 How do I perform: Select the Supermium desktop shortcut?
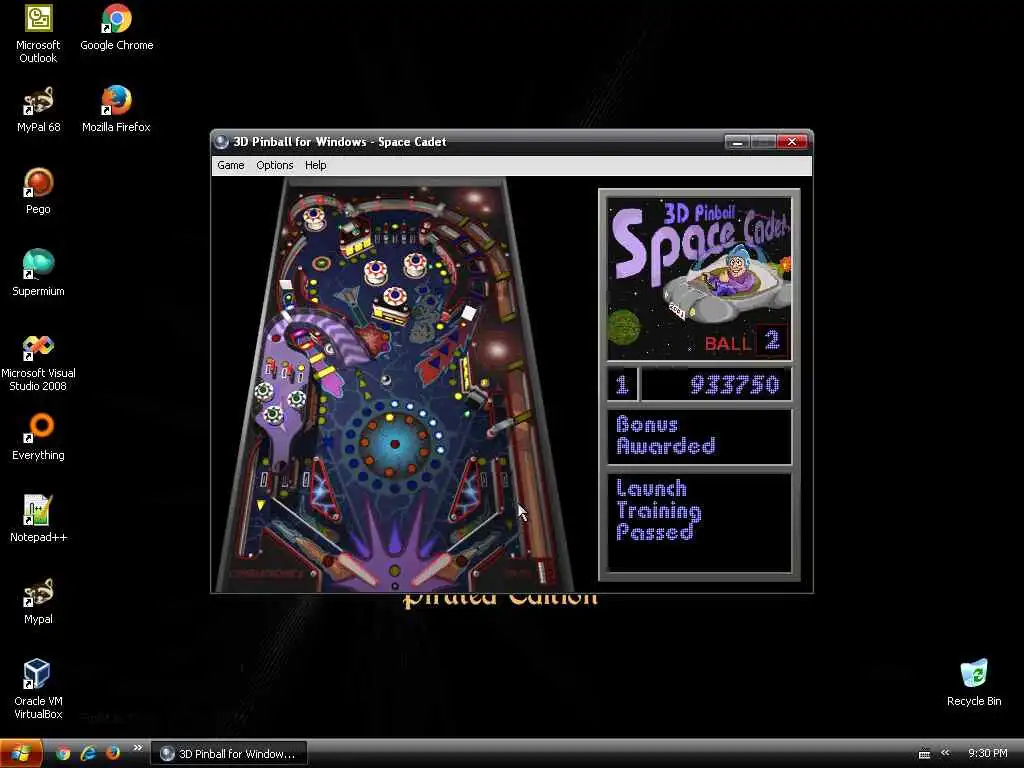(x=38, y=274)
